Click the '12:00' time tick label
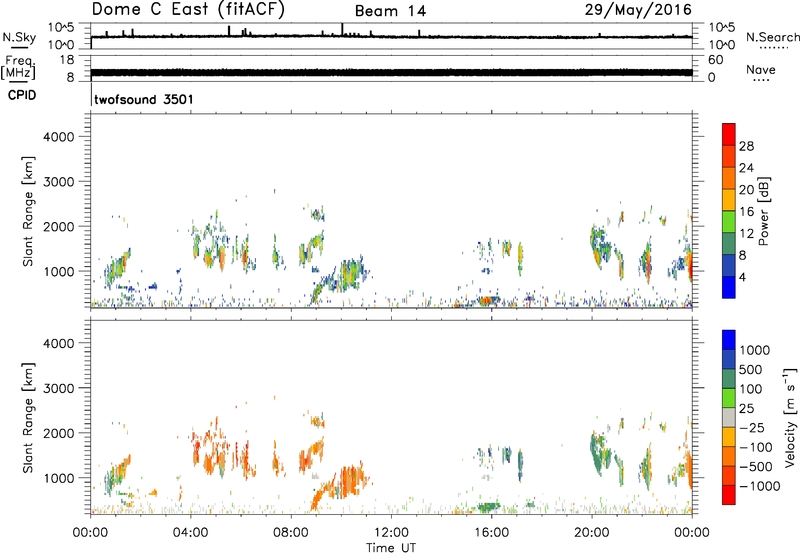Image resolution: width=800 pixels, height=554 pixels. (x=391, y=533)
